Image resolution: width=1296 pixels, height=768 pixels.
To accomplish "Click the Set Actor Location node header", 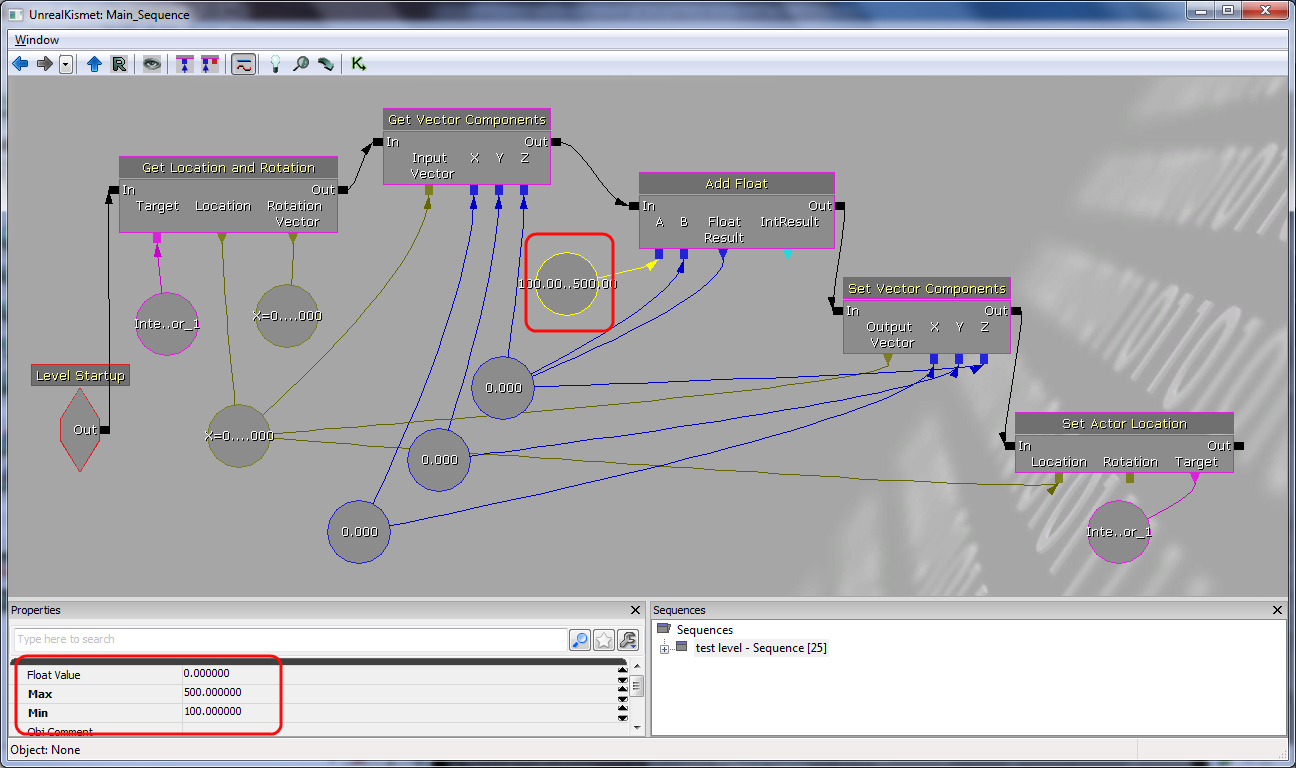I will (x=1124, y=423).
